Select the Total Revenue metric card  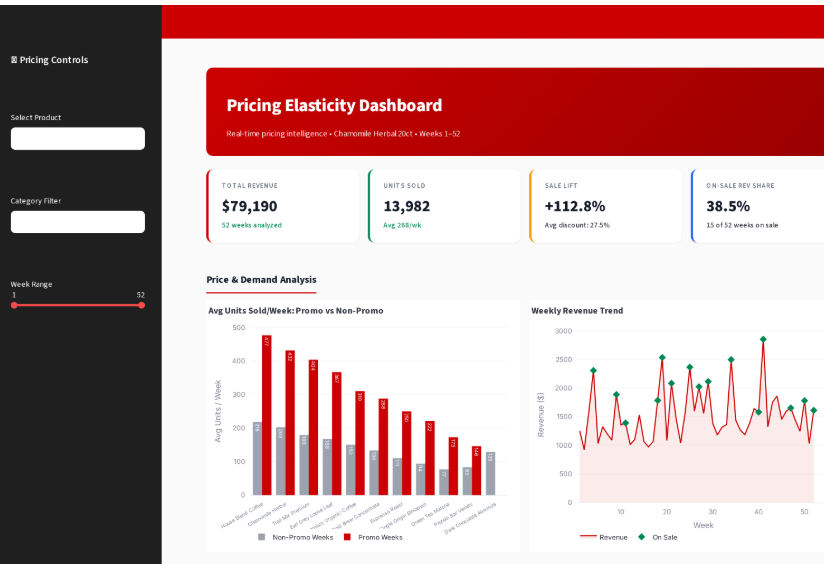pos(283,206)
